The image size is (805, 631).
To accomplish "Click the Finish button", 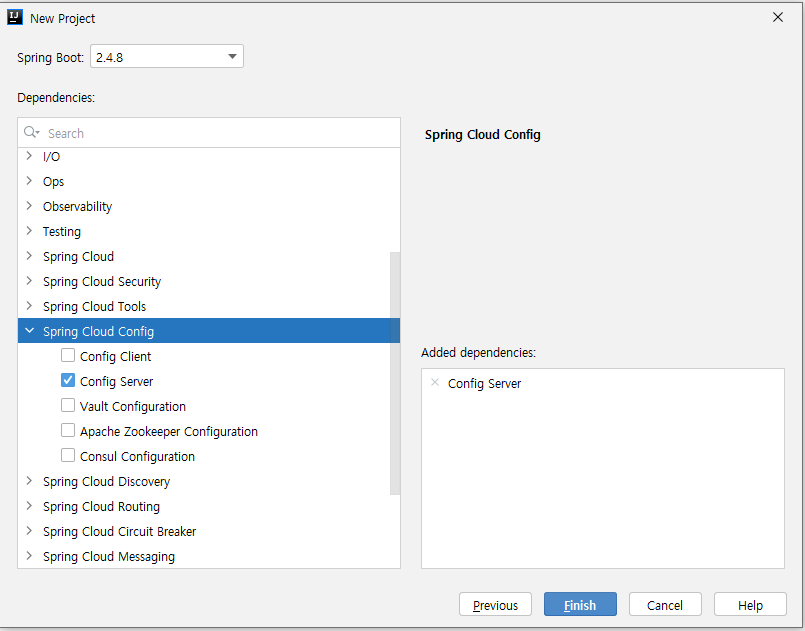I will point(580,604).
